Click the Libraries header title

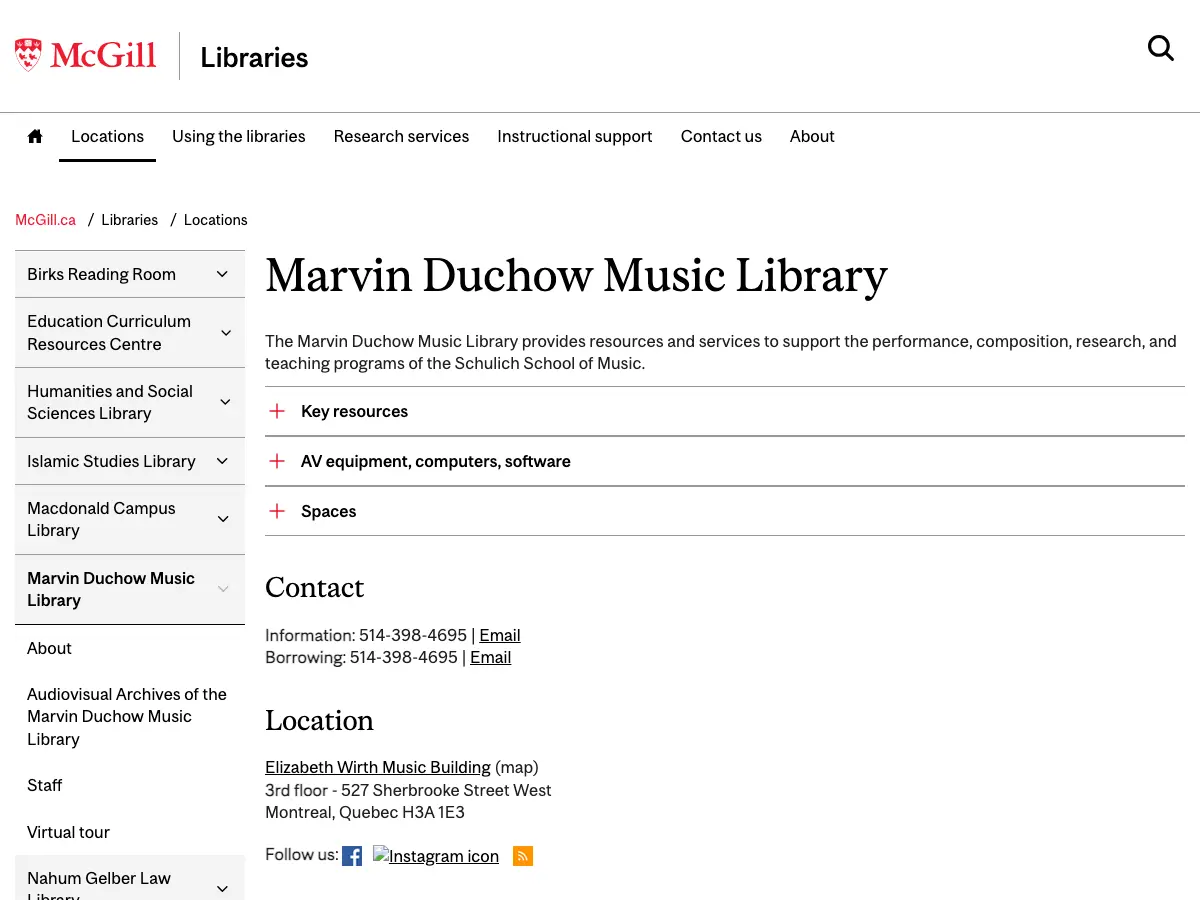point(254,57)
